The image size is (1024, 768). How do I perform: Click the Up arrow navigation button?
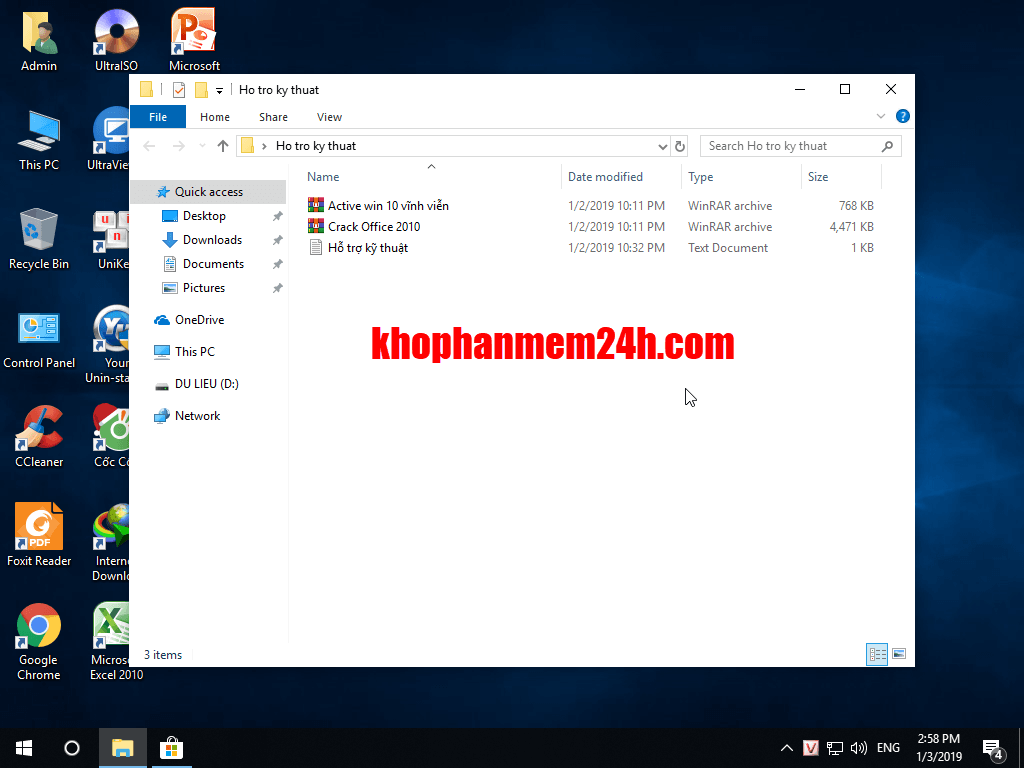(x=223, y=146)
